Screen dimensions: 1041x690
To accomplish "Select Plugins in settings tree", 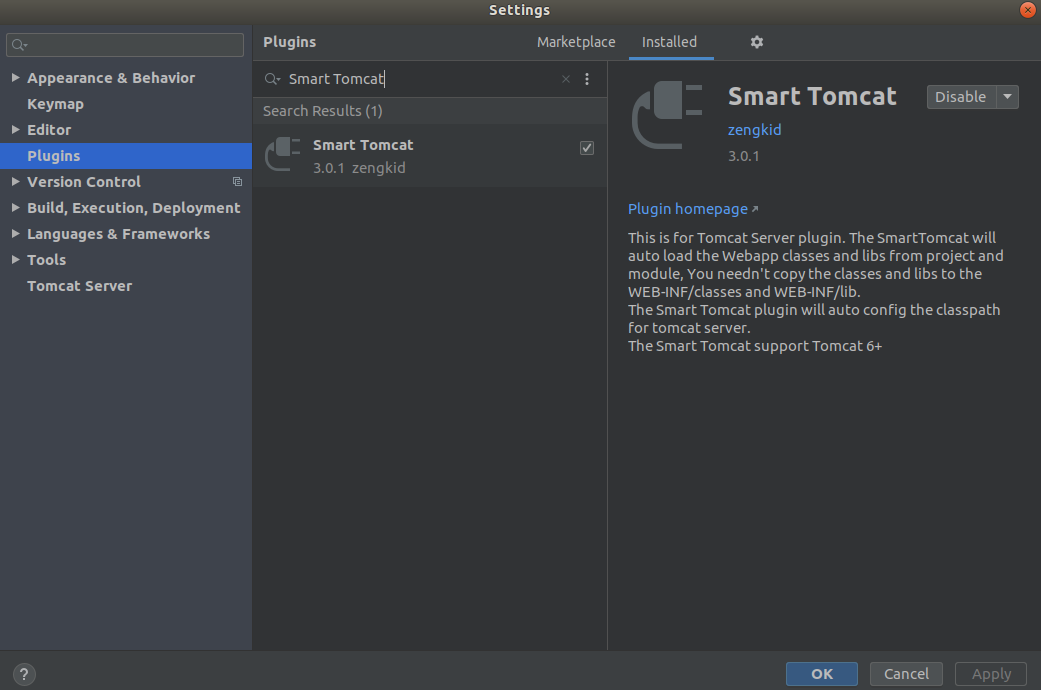I will [x=125, y=155].
